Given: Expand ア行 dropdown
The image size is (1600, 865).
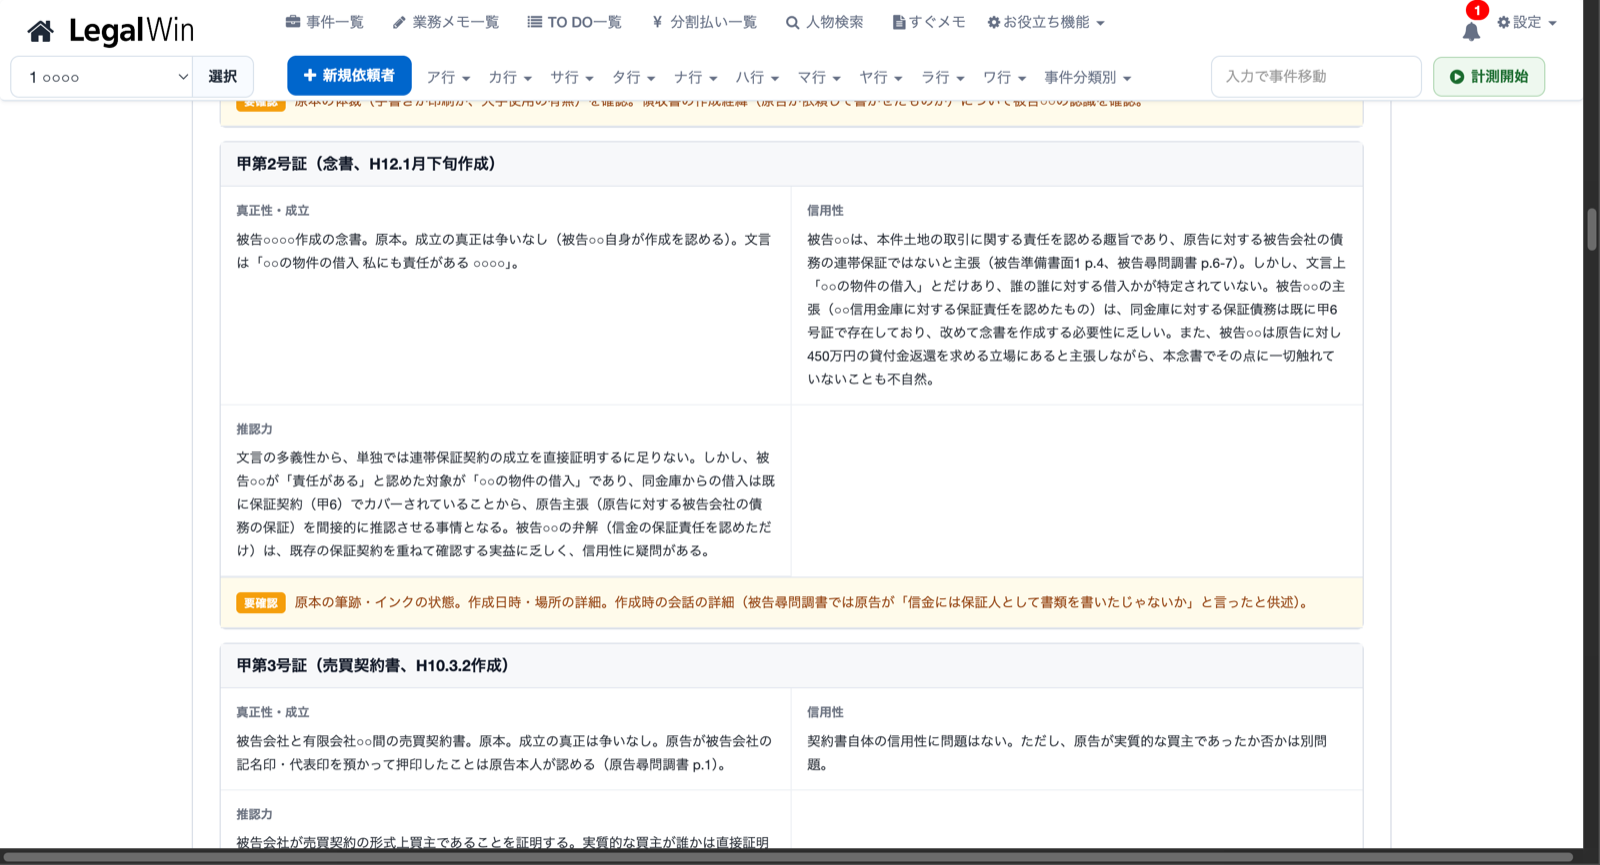Looking at the screenshot, I should tap(448, 77).
